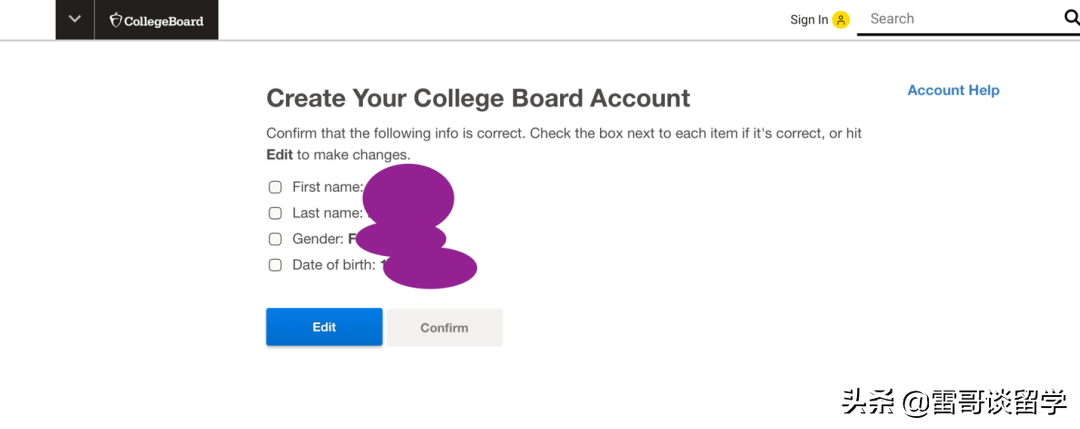Tick the Gender checkbox

click(x=275, y=239)
